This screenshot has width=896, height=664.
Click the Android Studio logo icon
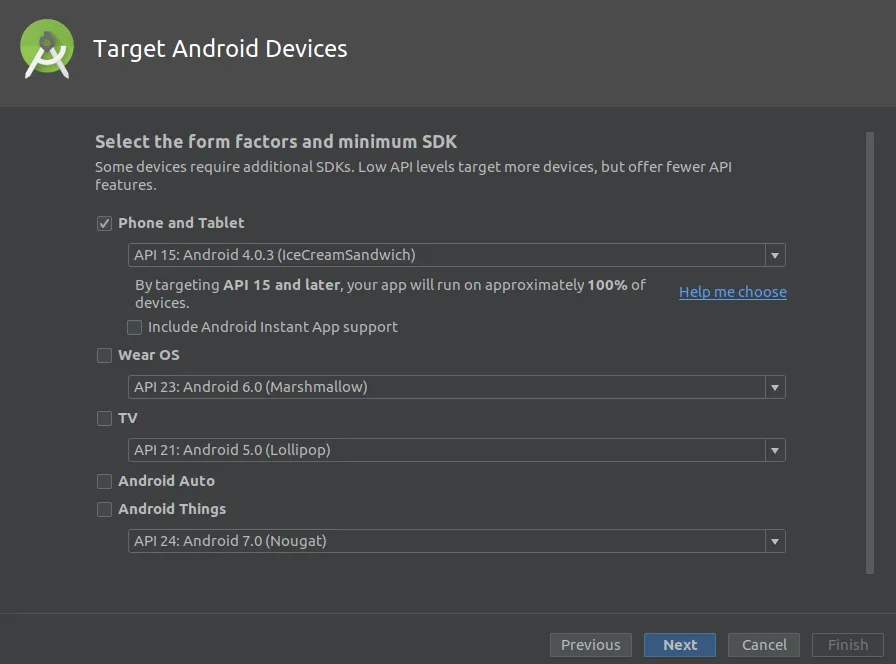(x=47, y=49)
